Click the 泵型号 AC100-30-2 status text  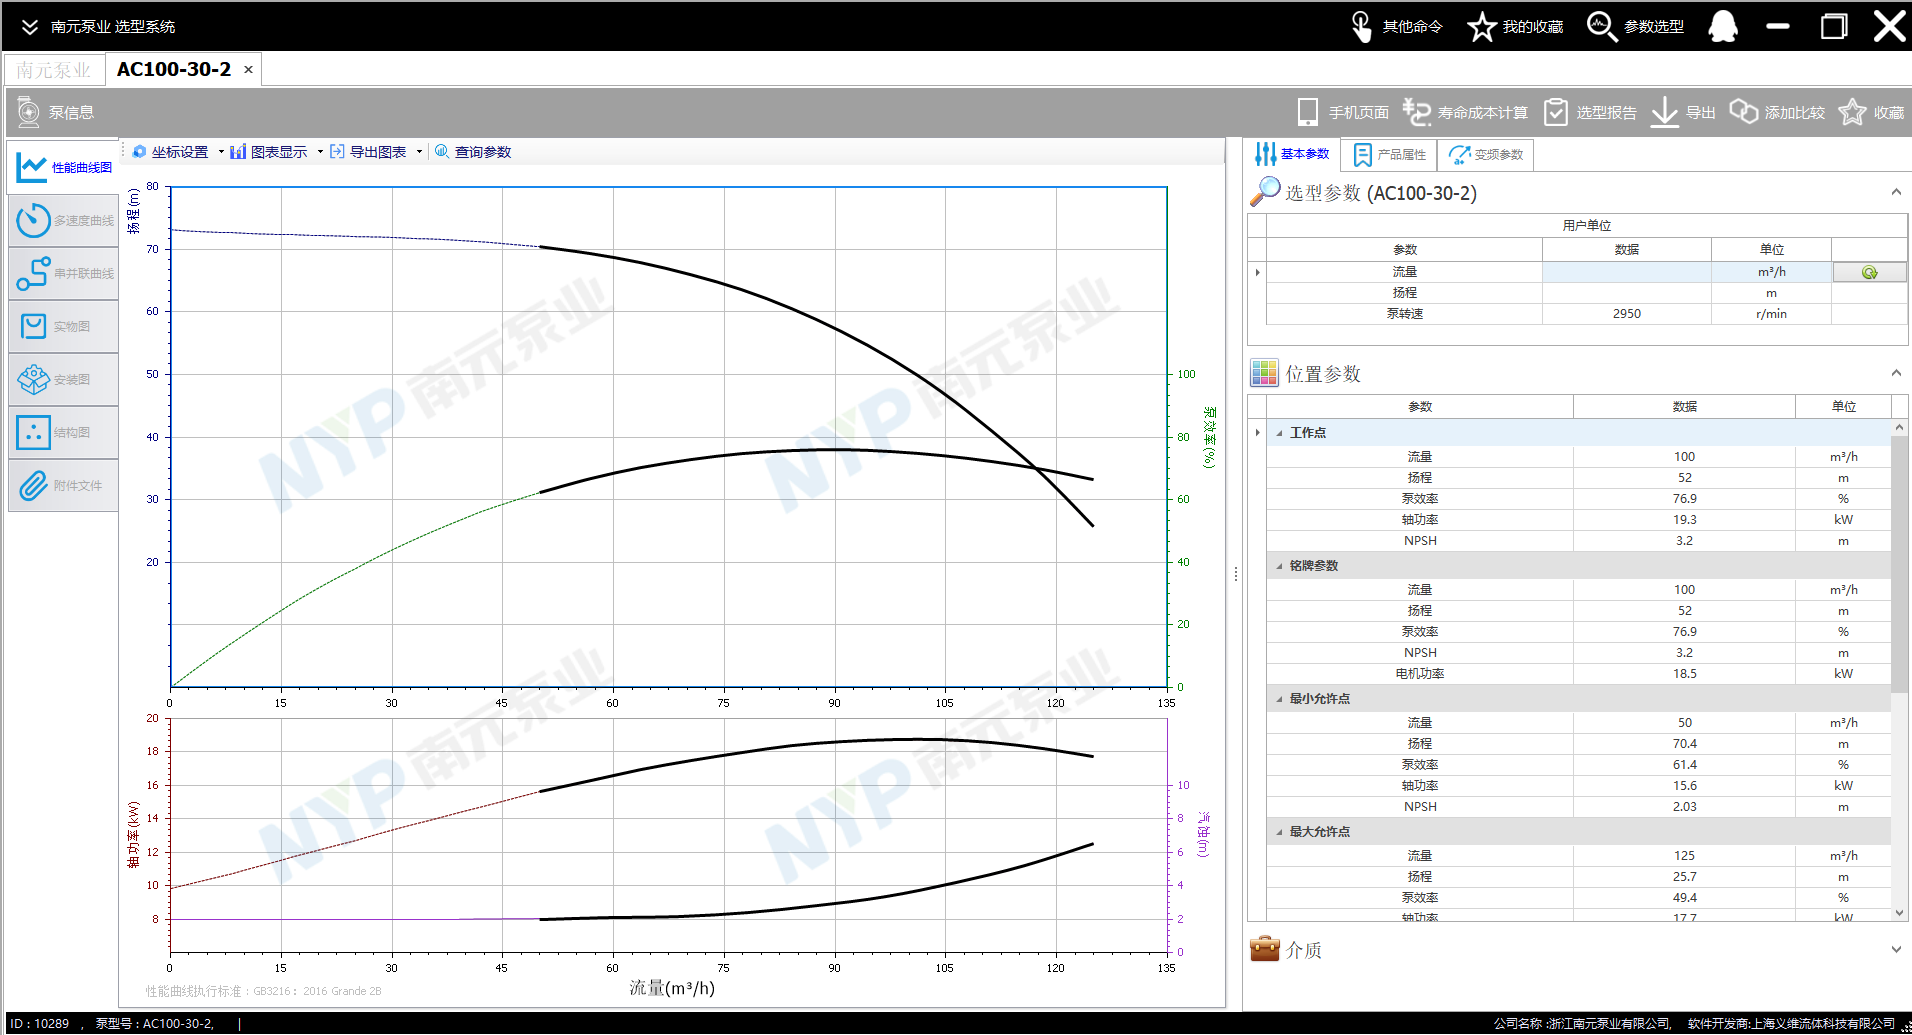[155, 1023]
